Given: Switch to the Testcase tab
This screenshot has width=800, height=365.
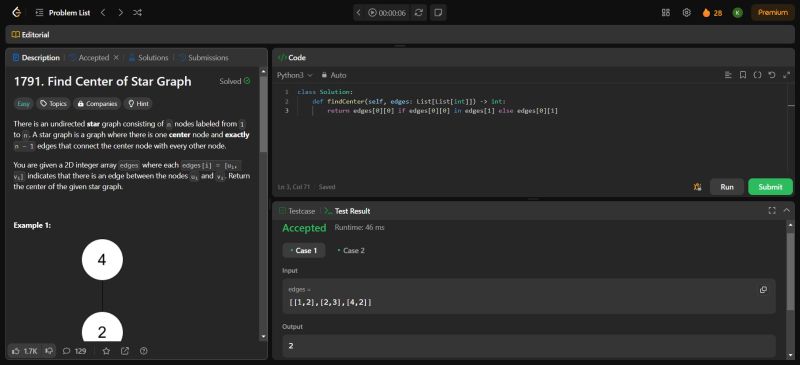Looking at the screenshot, I should [296, 211].
